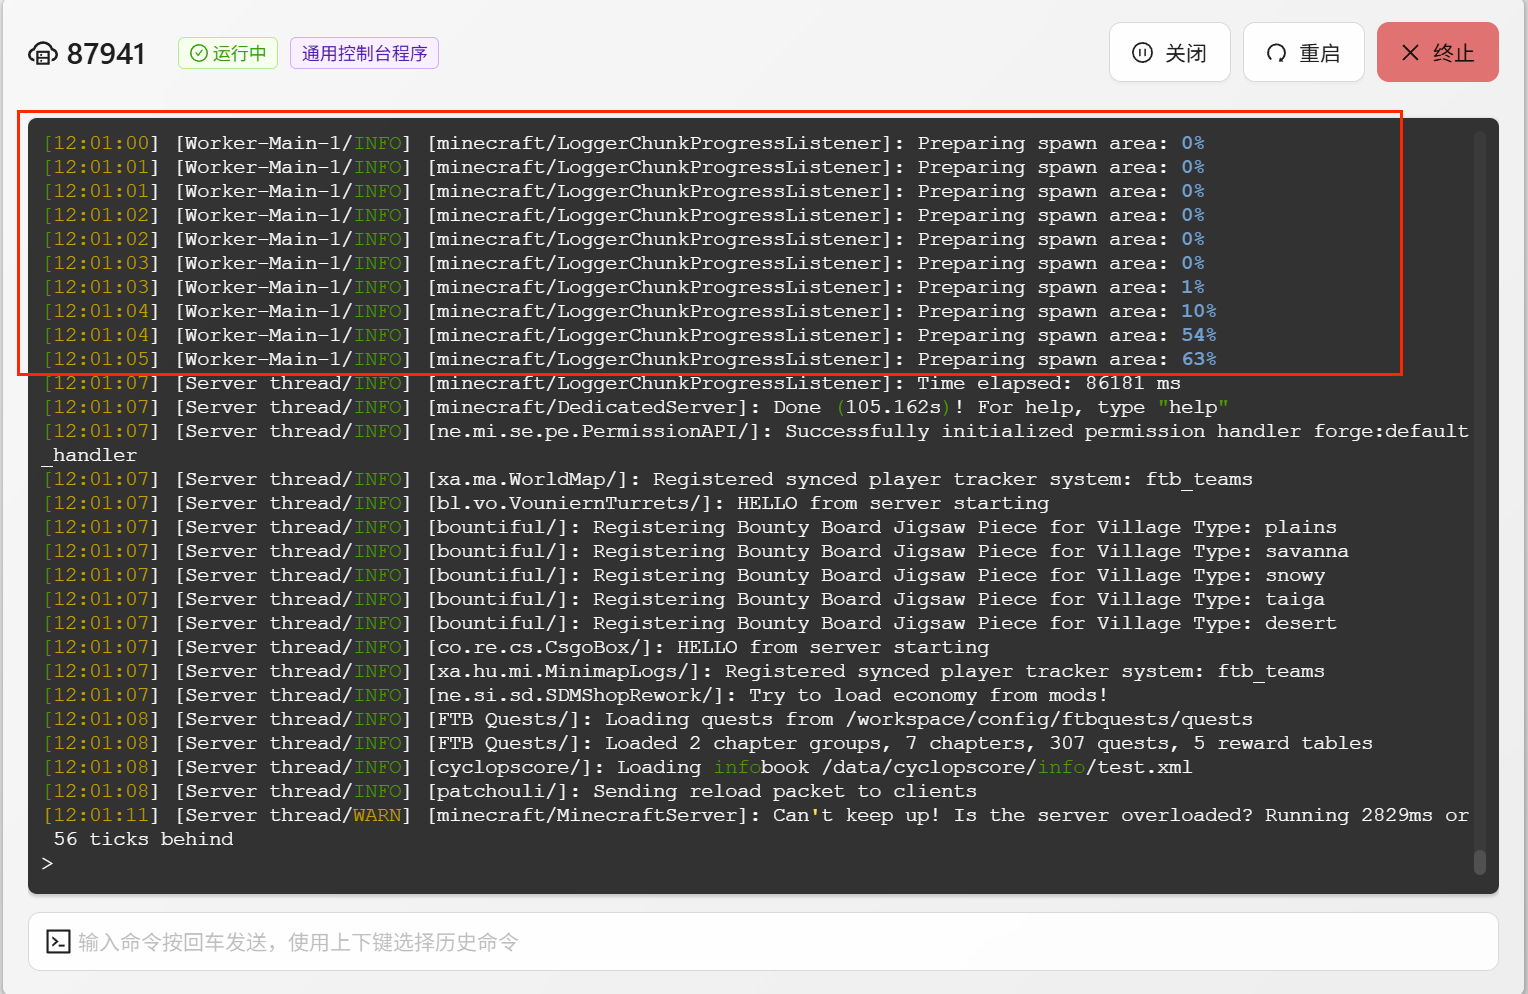Focus the command input field

763,942
